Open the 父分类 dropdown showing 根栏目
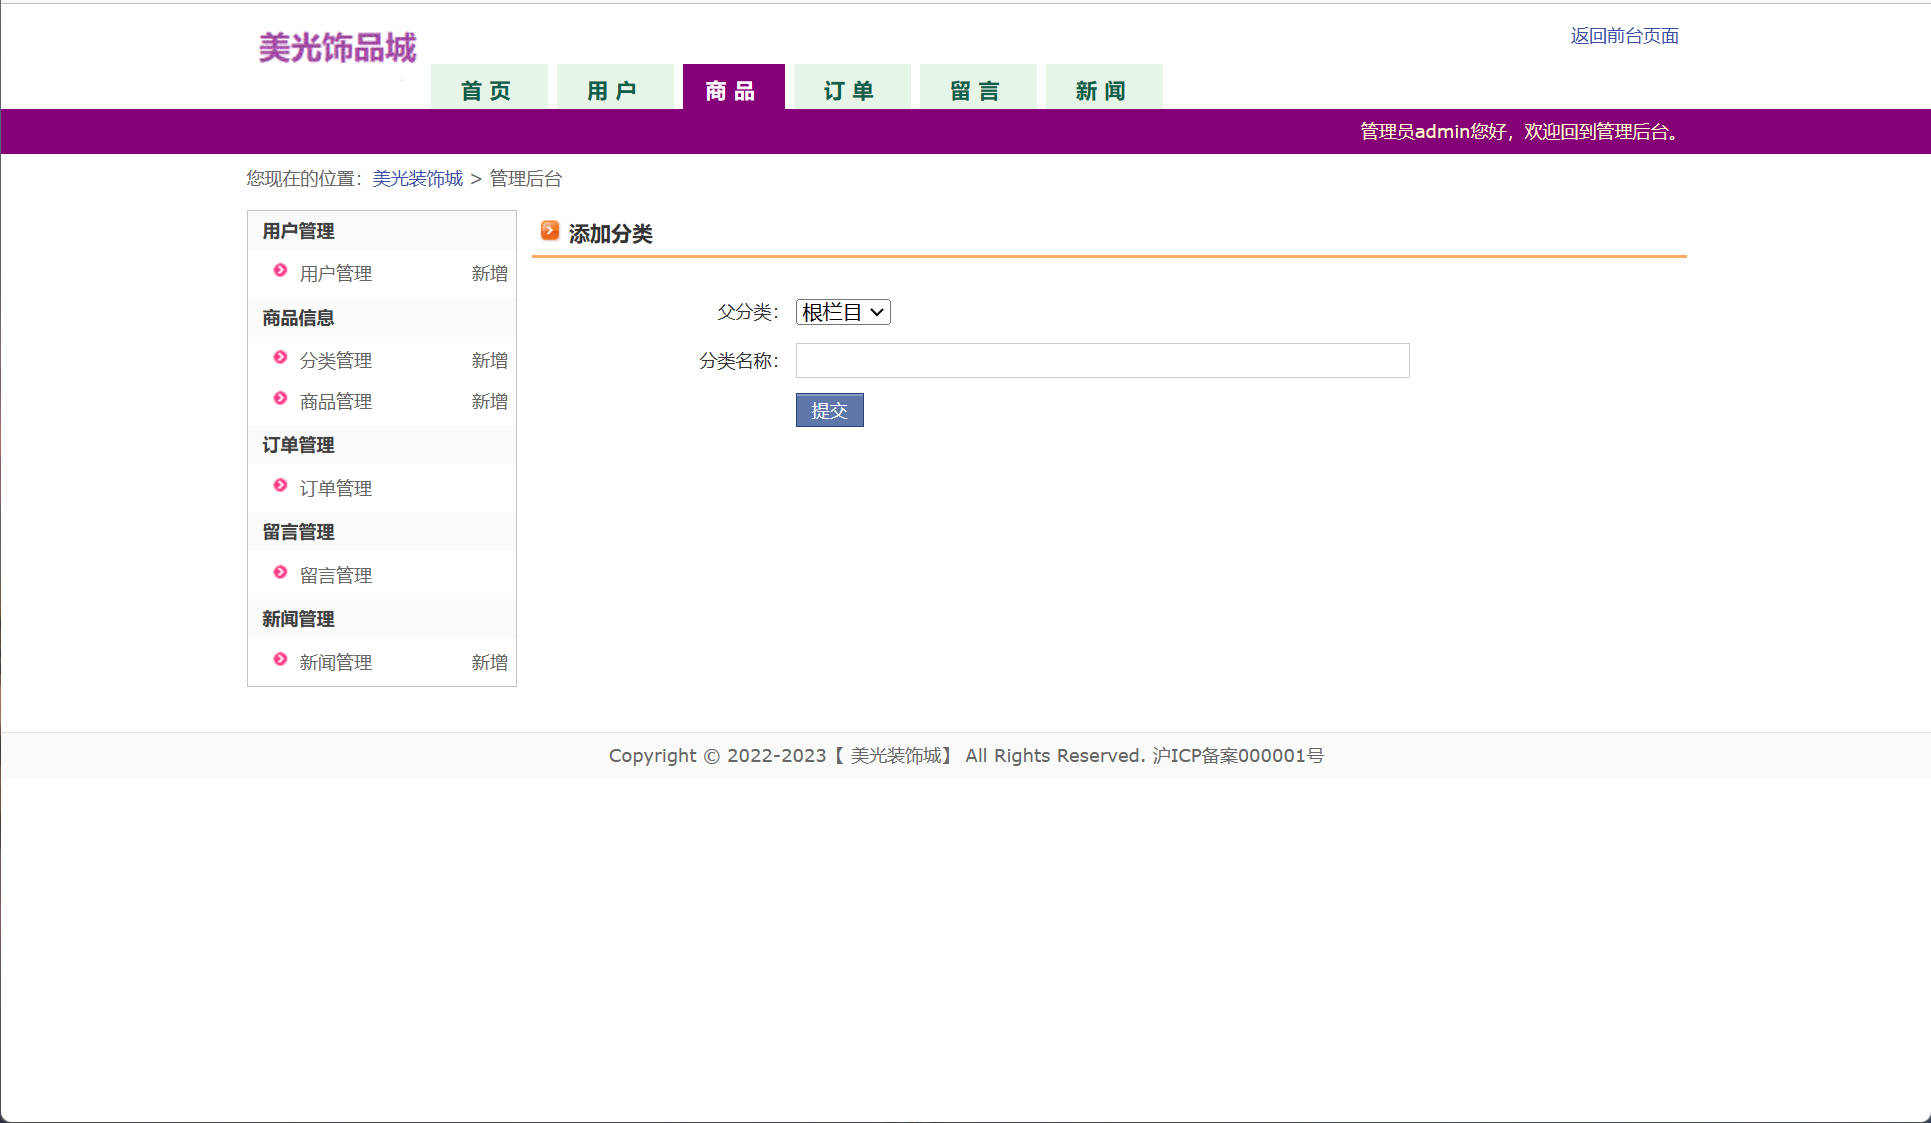 843,312
